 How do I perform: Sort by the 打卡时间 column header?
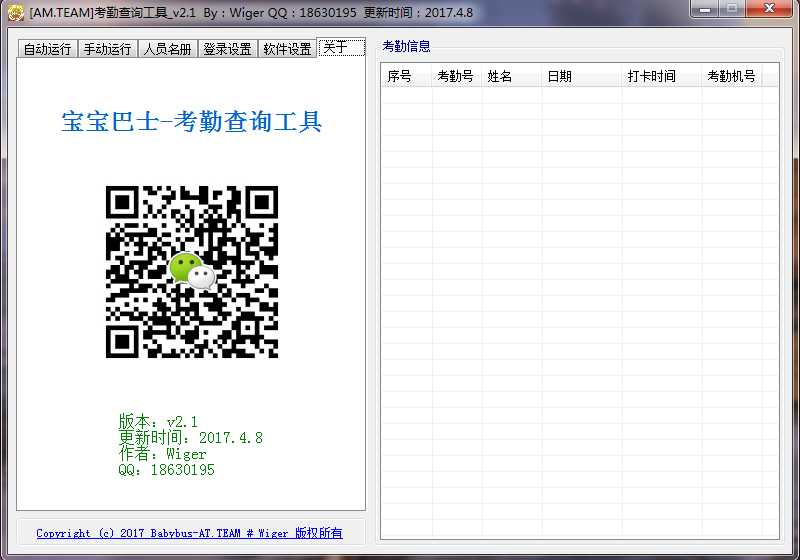click(x=662, y=77)
